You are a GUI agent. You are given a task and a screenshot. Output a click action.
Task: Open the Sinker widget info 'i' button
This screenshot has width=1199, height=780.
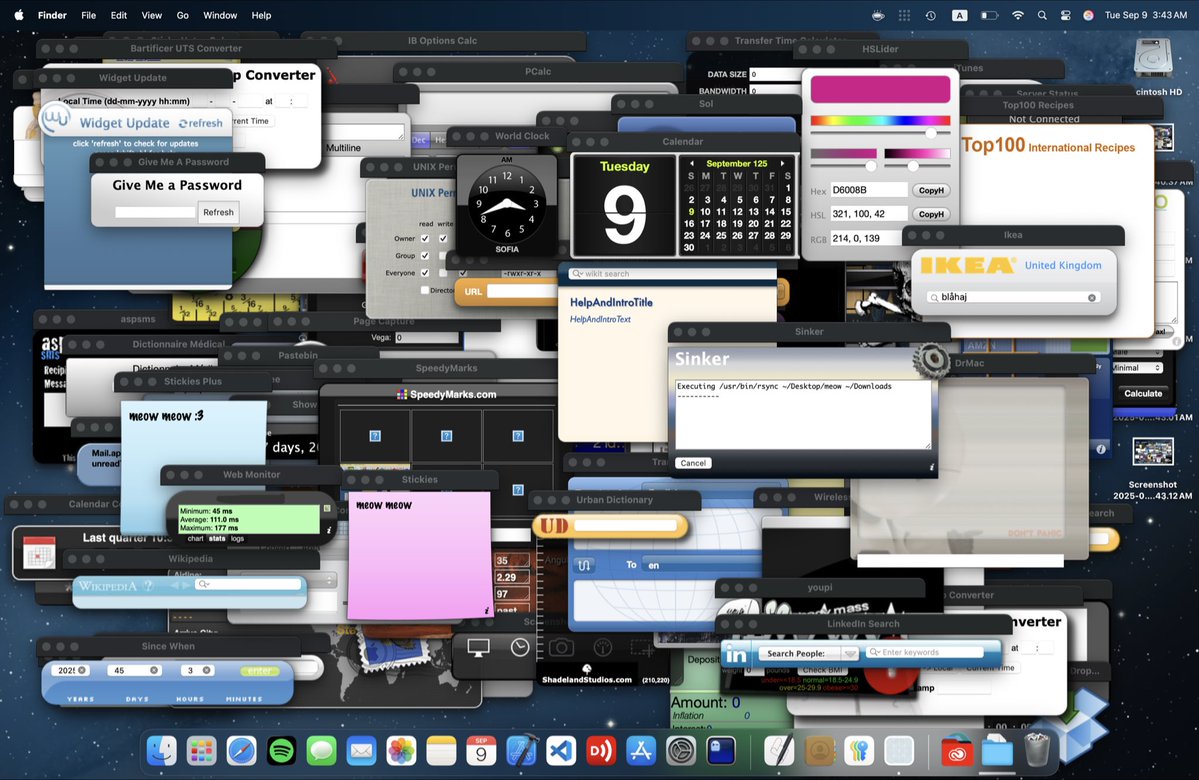(931, 466)
